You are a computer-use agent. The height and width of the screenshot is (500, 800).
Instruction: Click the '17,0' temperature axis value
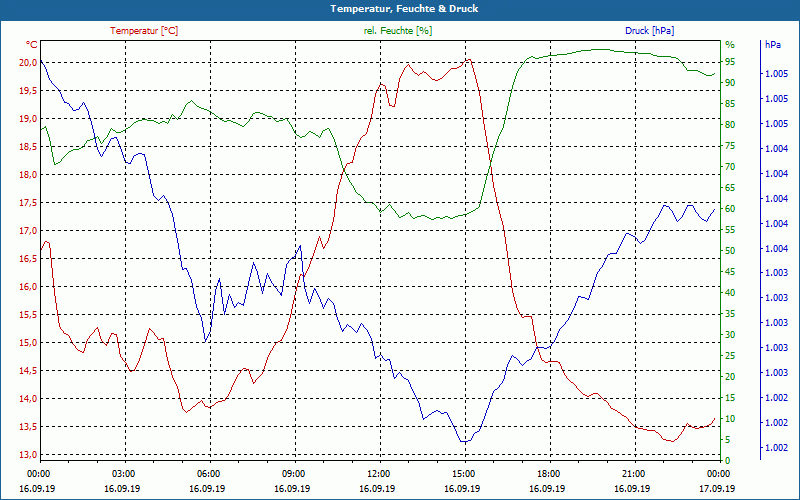coord(29,231)
